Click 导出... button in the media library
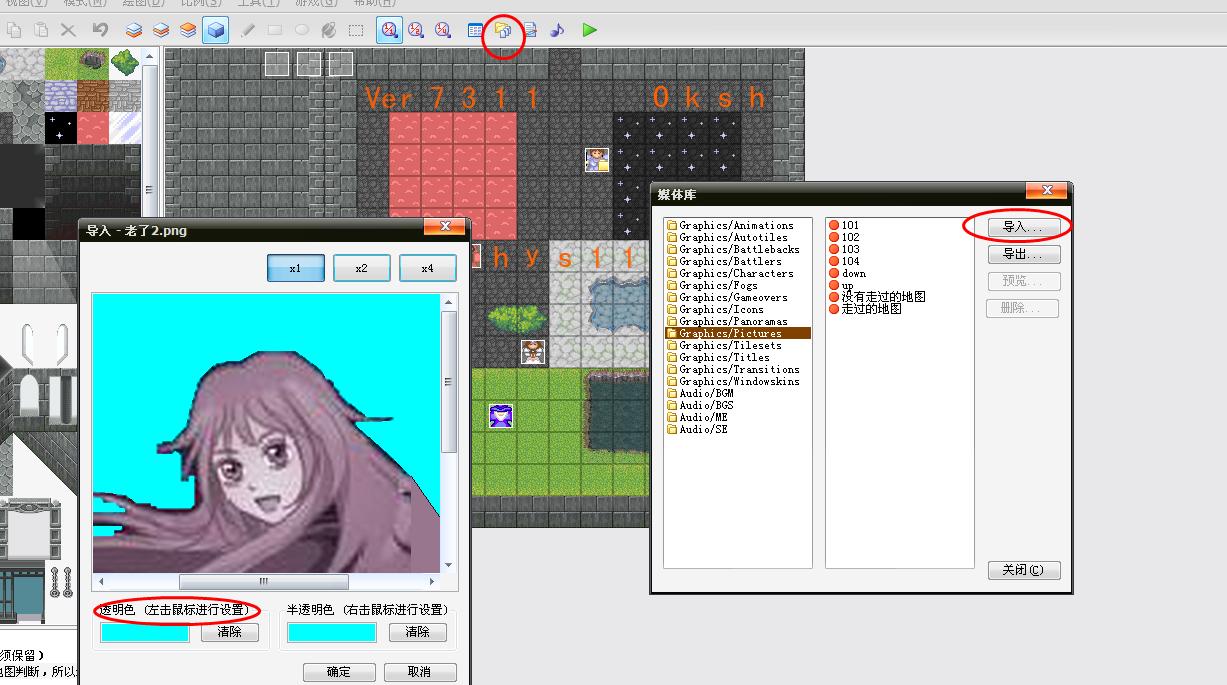The image size is (1227, 685). click(x=1022, y=255)
